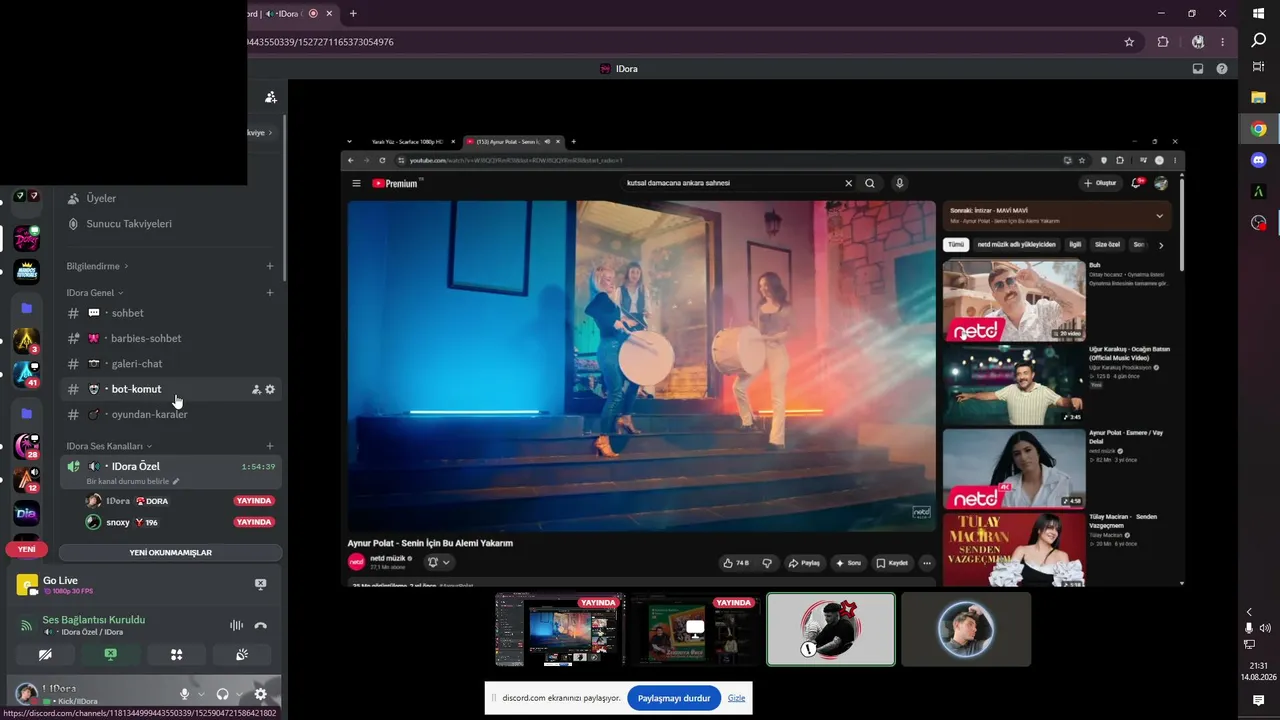This screenshot has width=1280, height=720.
Task: Open the headphone output options arrow
Action: click(x=239, y=694)
